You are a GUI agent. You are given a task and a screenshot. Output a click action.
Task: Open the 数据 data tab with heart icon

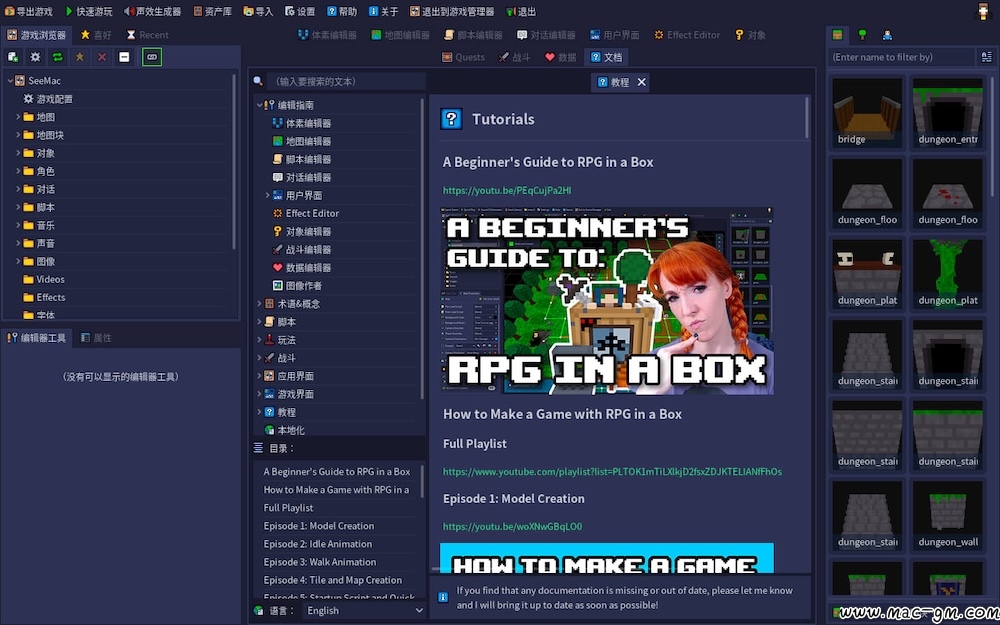561,57
